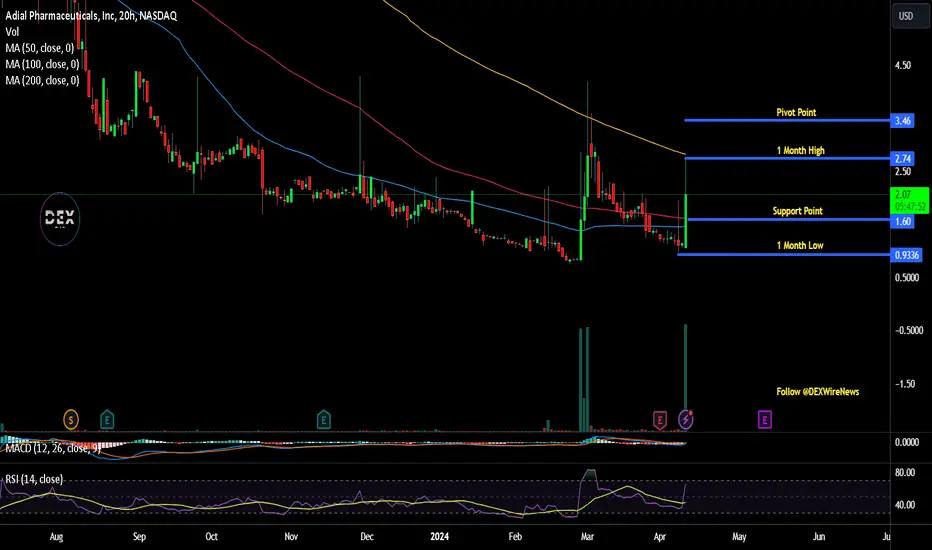The height and width of the screenshot is (550, 932).
Task: Click the tall volume bar in April
Action: (685, 376)
